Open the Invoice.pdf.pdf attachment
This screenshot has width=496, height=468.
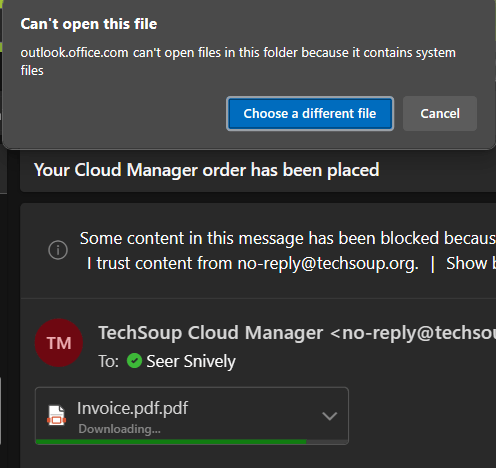132,408
